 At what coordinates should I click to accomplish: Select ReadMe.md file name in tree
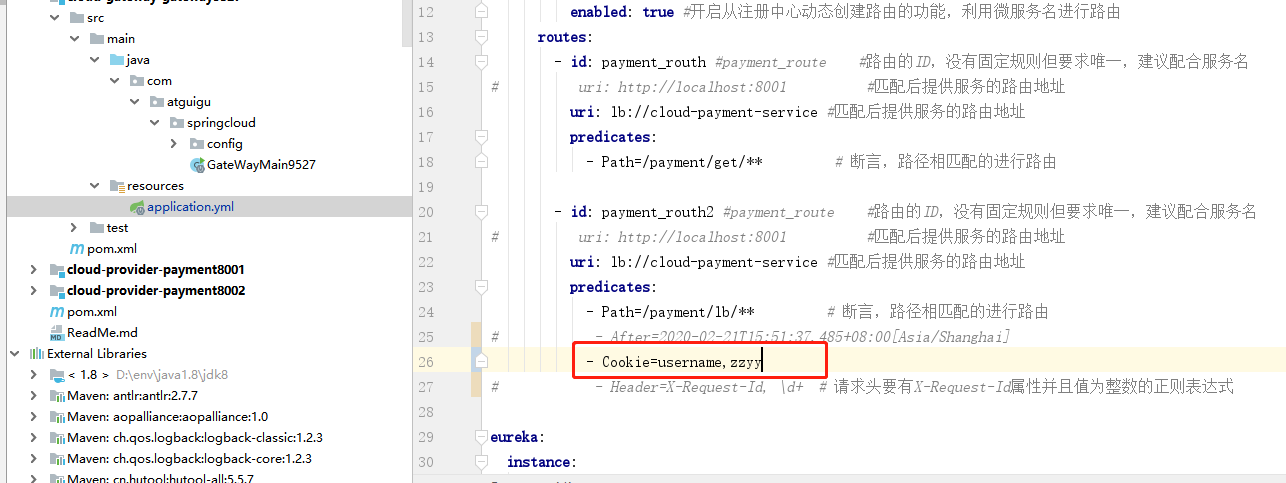click(x=102, y=333)
